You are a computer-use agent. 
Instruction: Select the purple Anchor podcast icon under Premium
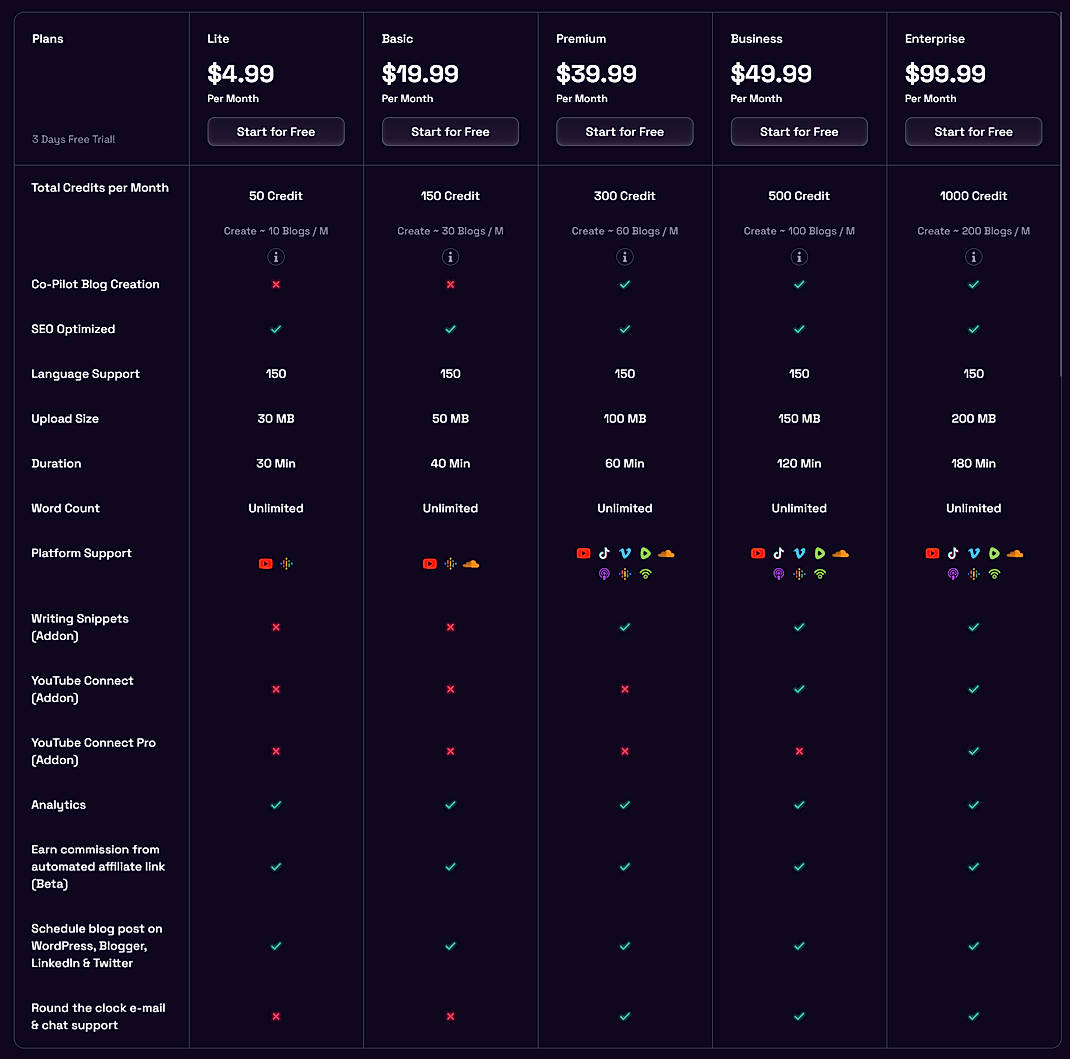pyautogui.click(x=604, y=574)
